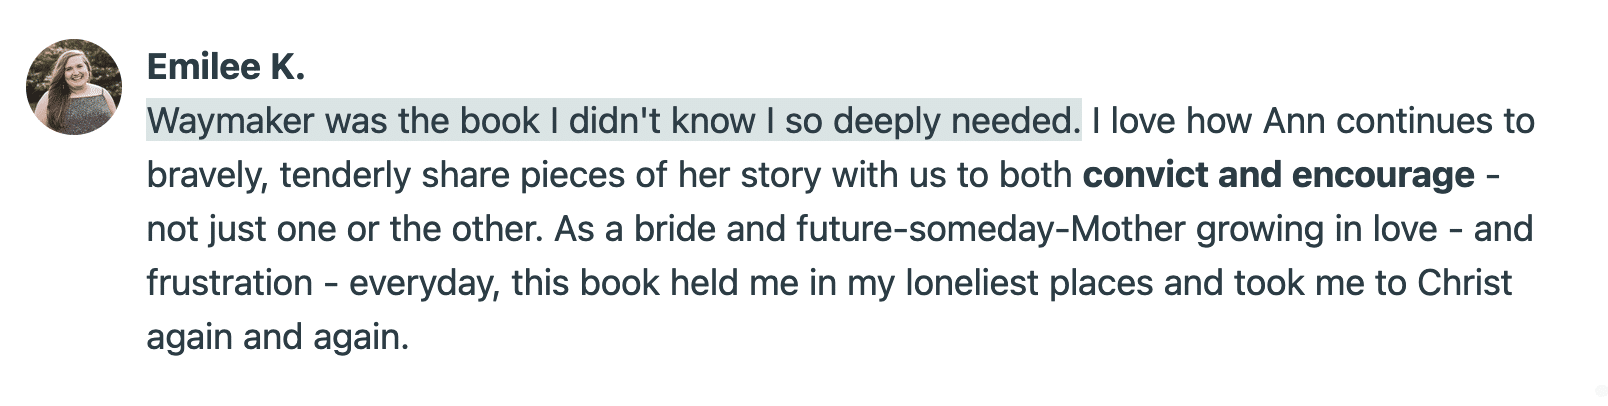Click the closing words again and again
Screen dimensions: 1608x406
click(x=277, y=338)
